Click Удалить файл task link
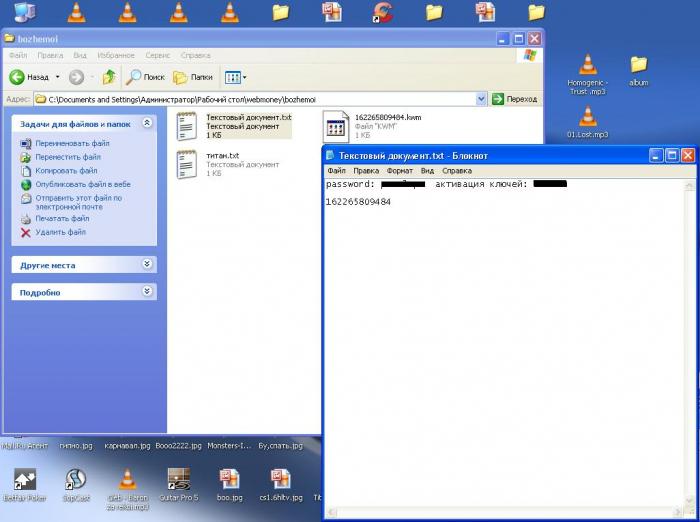The height and width of the screenshot is (522, 700). pos(60,232)
